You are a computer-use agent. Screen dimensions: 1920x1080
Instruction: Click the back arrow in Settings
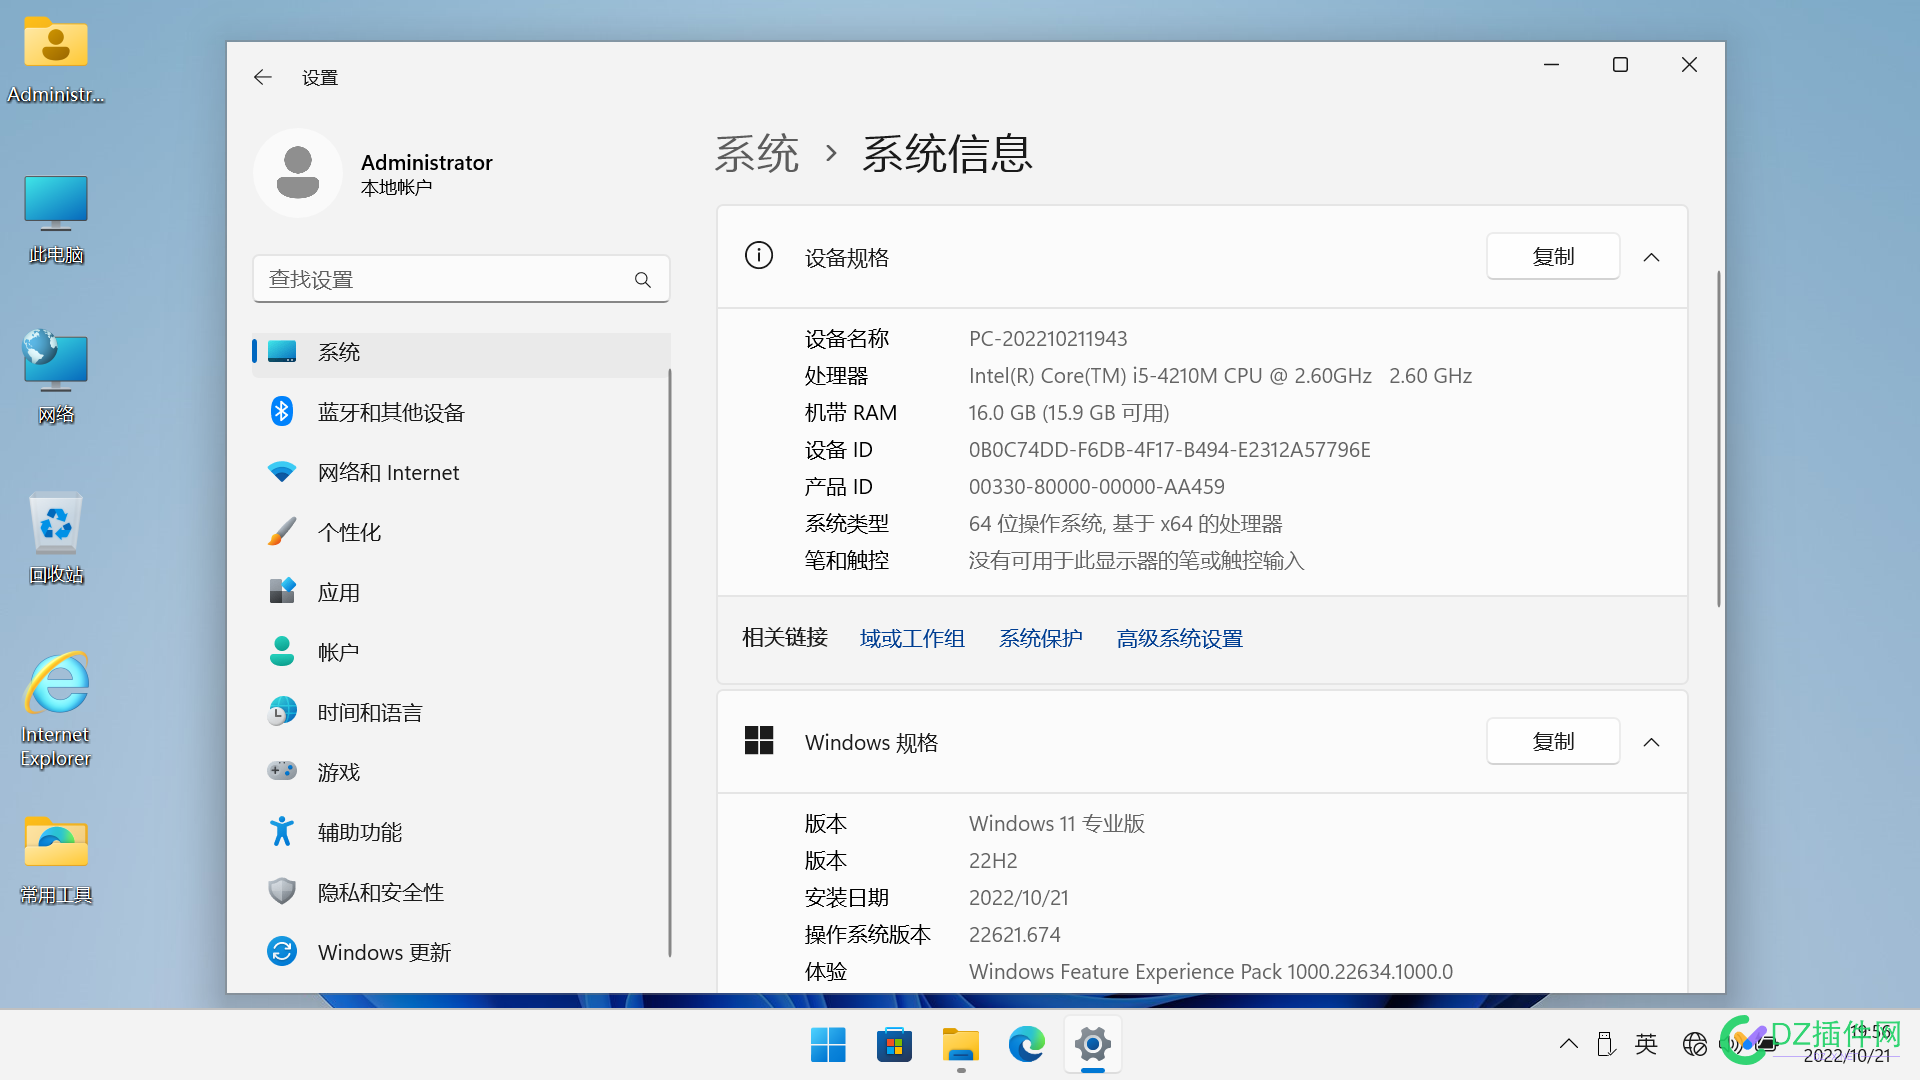tap(263, 77)
